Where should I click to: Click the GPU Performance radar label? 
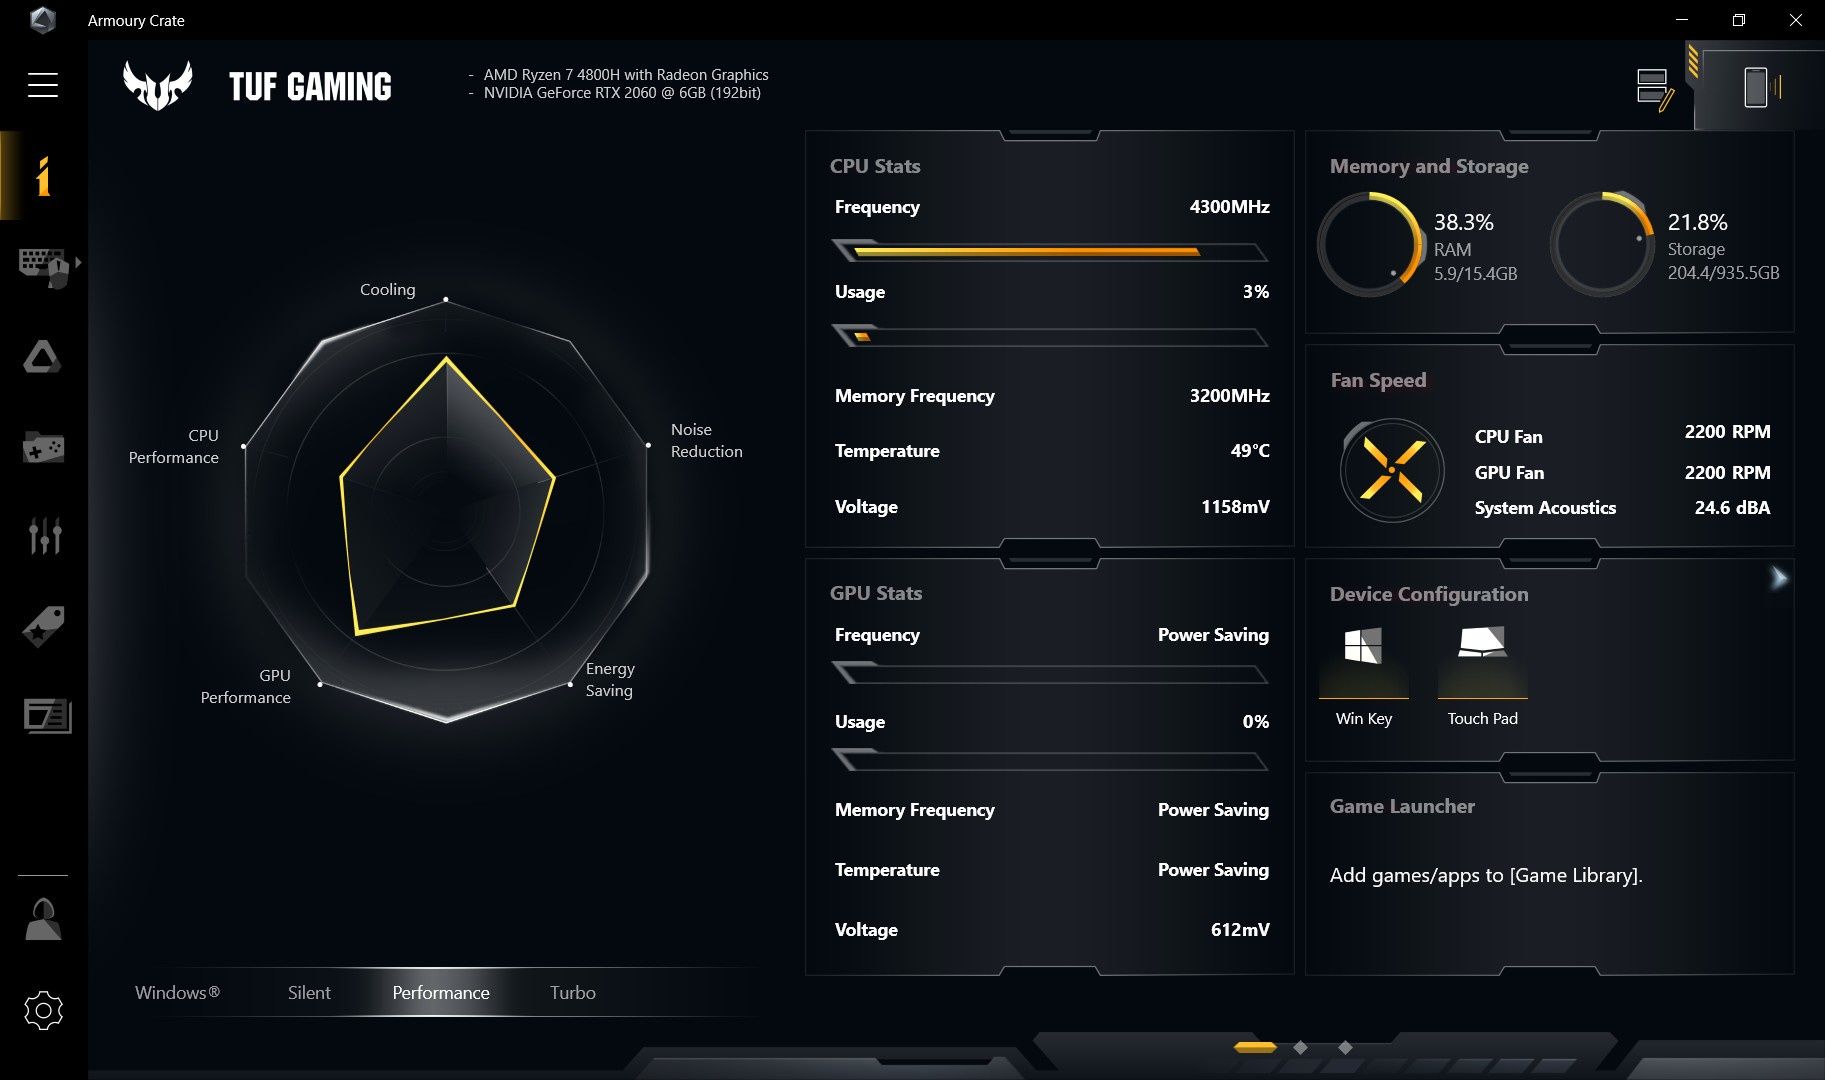245,686
